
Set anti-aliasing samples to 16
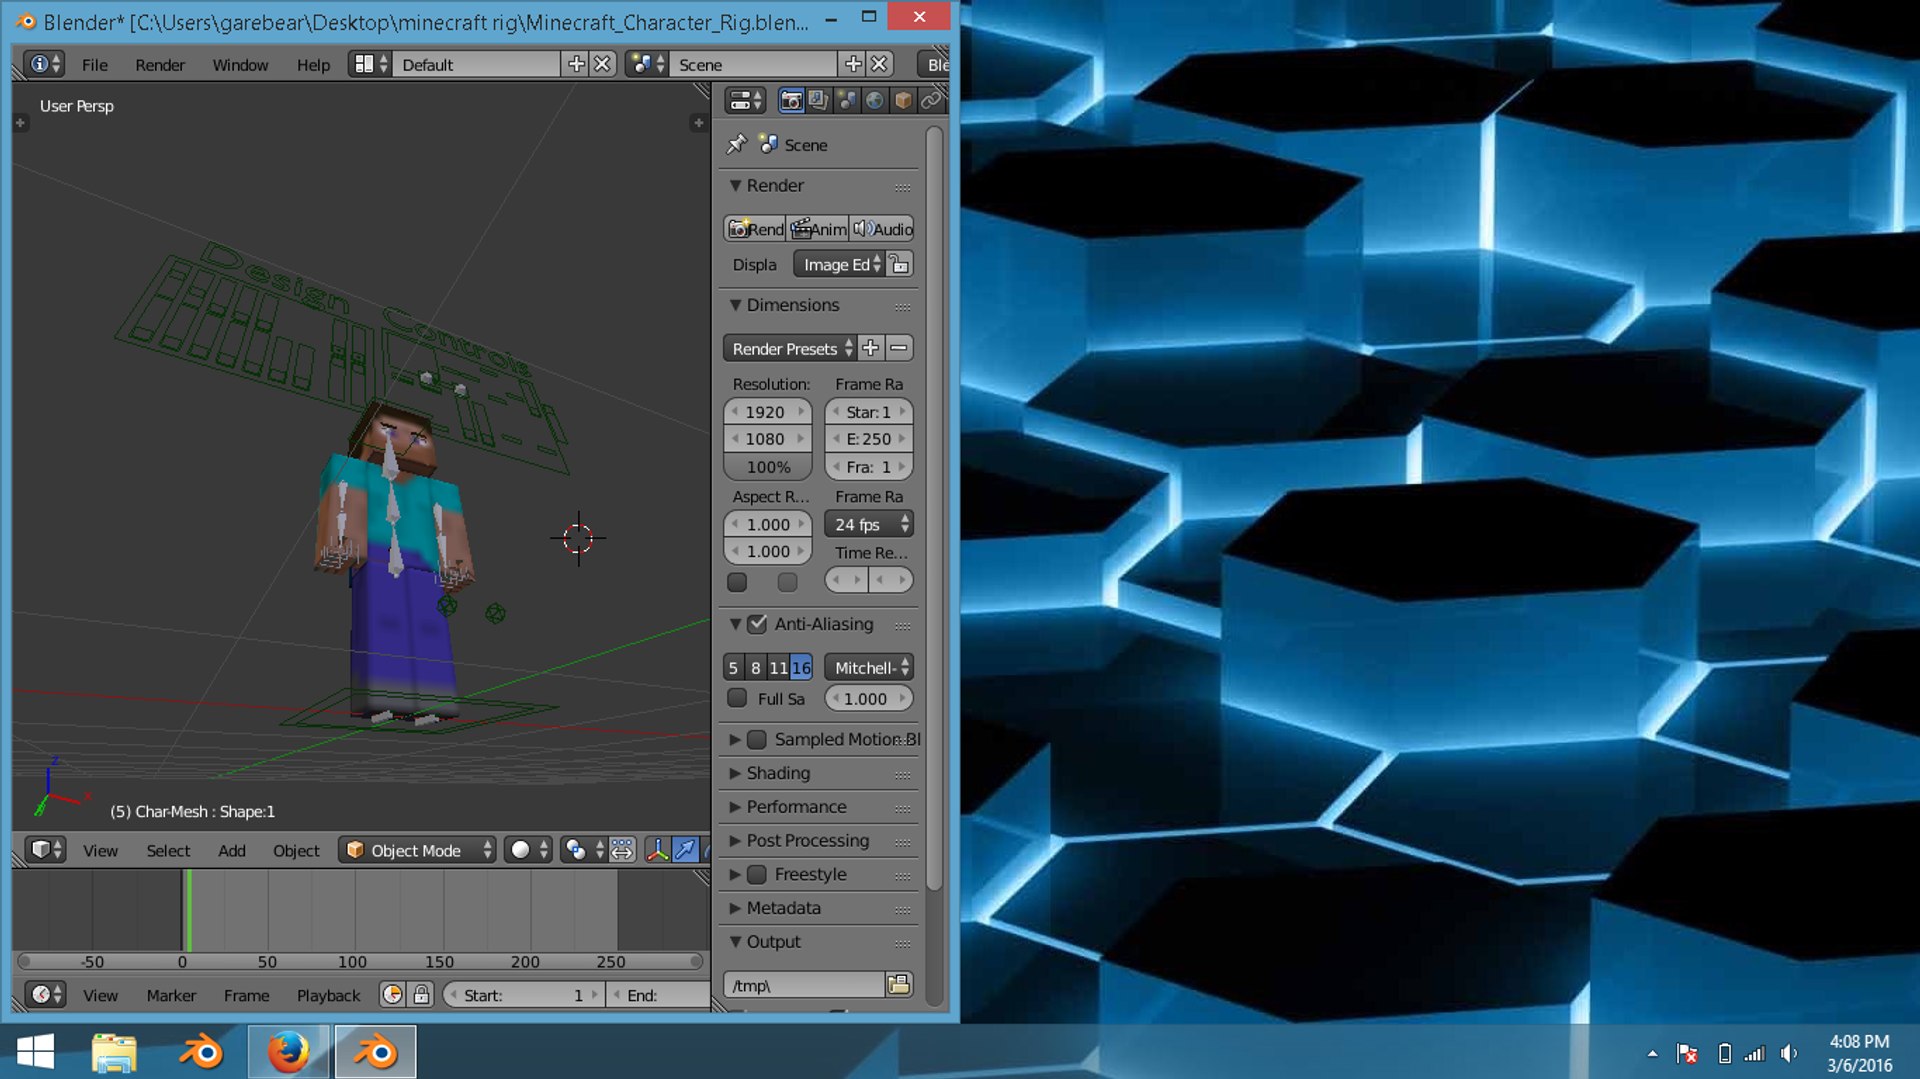(x=801, y=667)
